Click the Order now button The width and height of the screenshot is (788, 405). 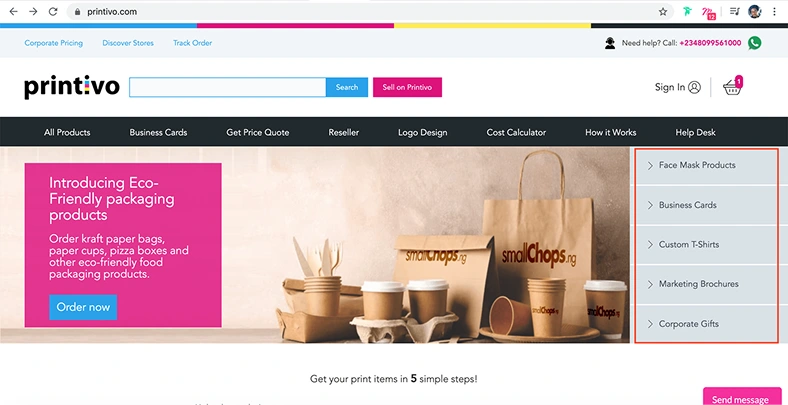pos(83,307)
